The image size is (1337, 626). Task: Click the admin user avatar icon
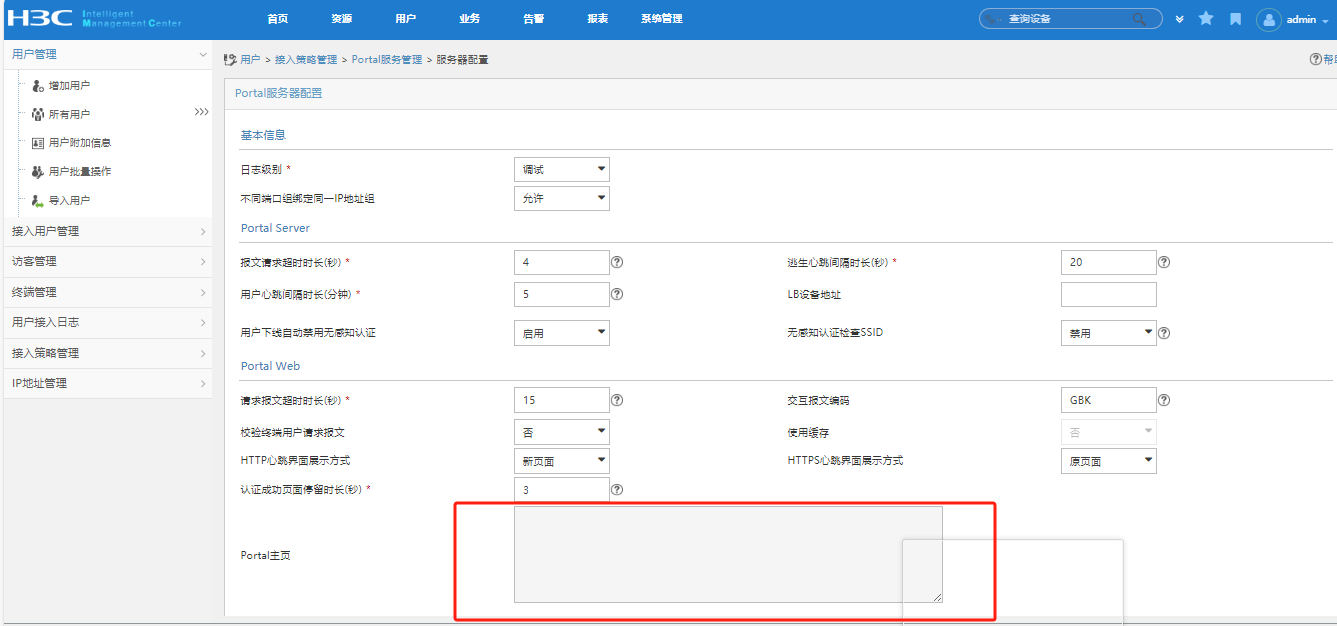[x=1268, y=19]
